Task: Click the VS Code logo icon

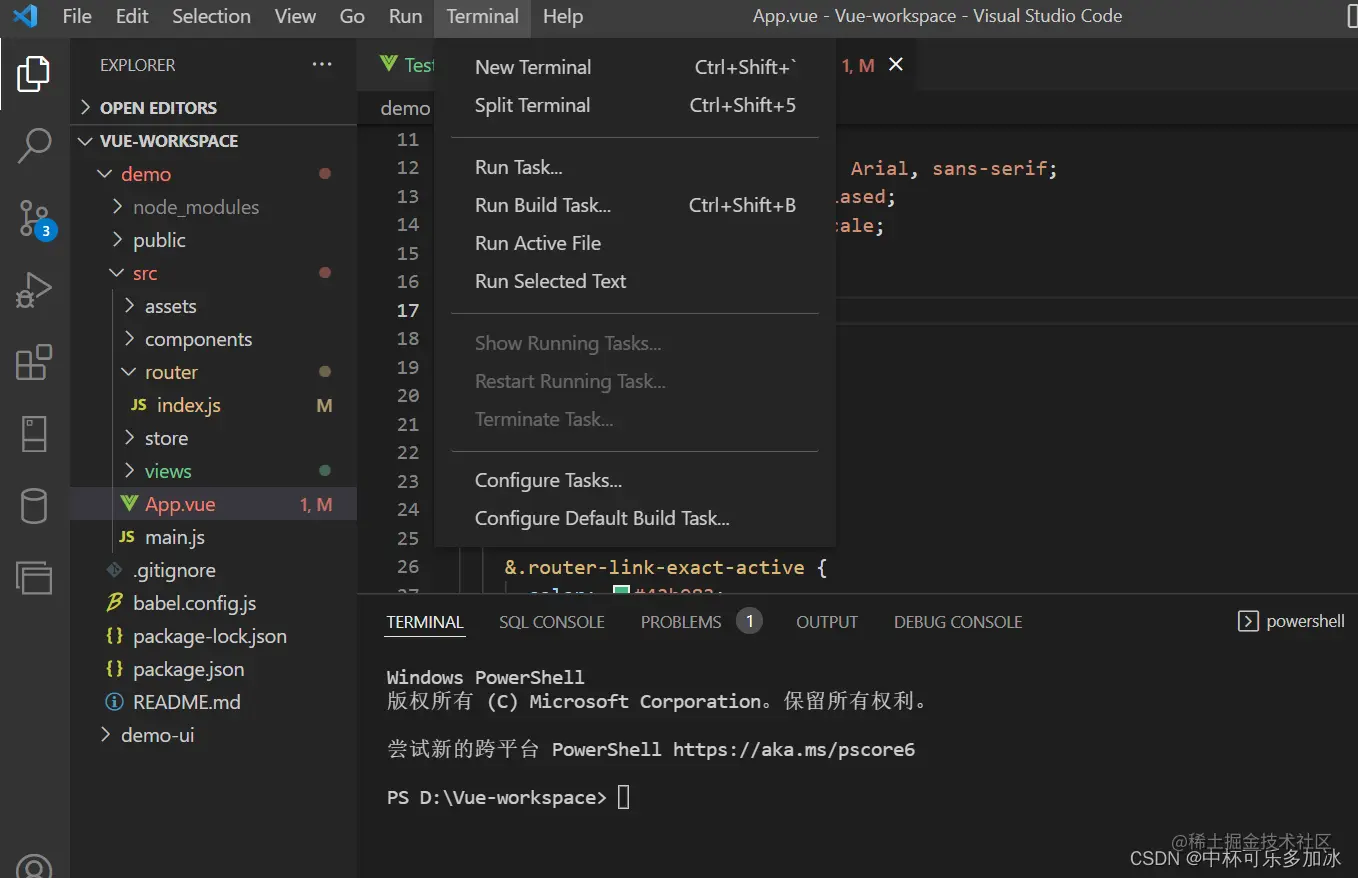Action: (x=25, y=16)
